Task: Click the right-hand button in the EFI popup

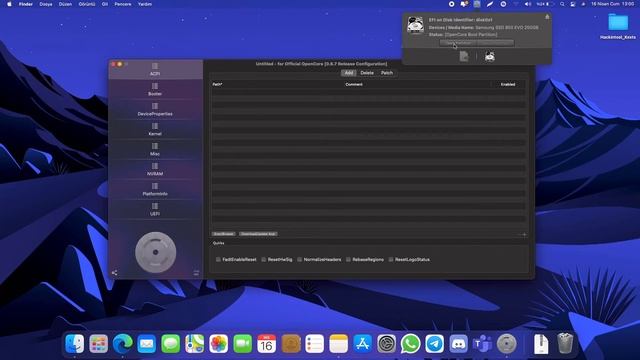Action: (495, 43)
